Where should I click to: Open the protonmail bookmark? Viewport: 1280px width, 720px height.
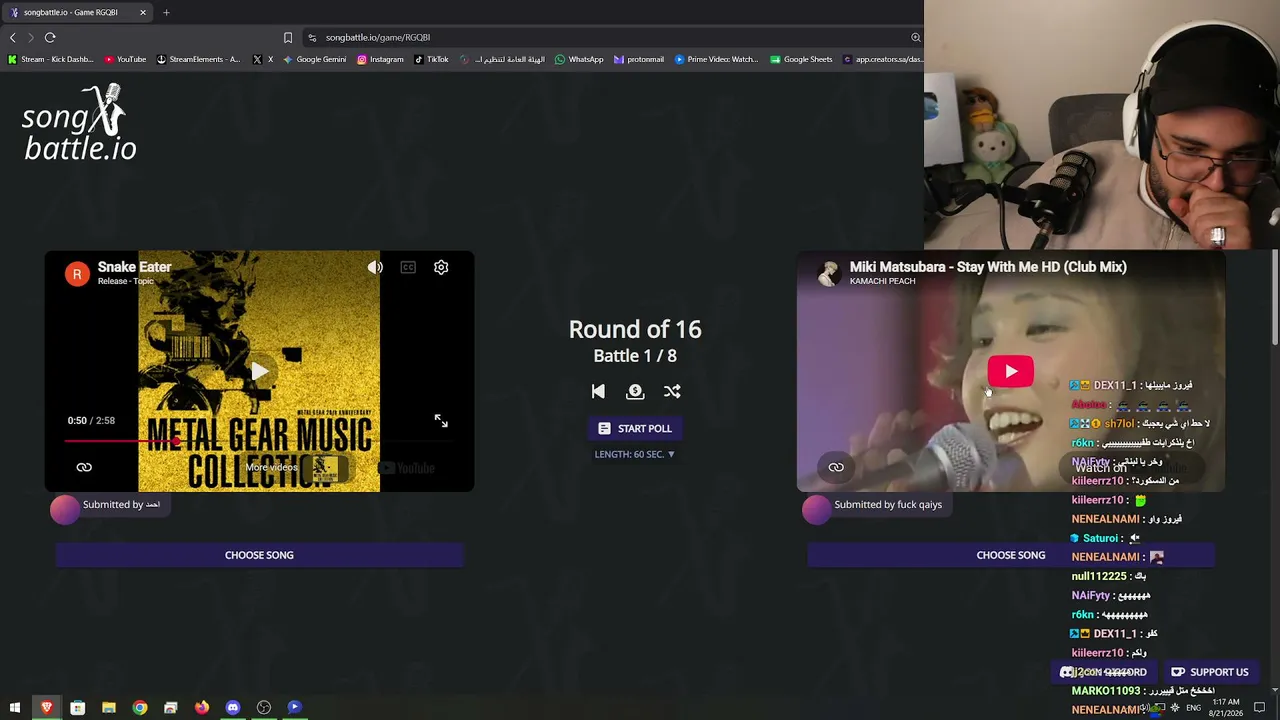638,59
